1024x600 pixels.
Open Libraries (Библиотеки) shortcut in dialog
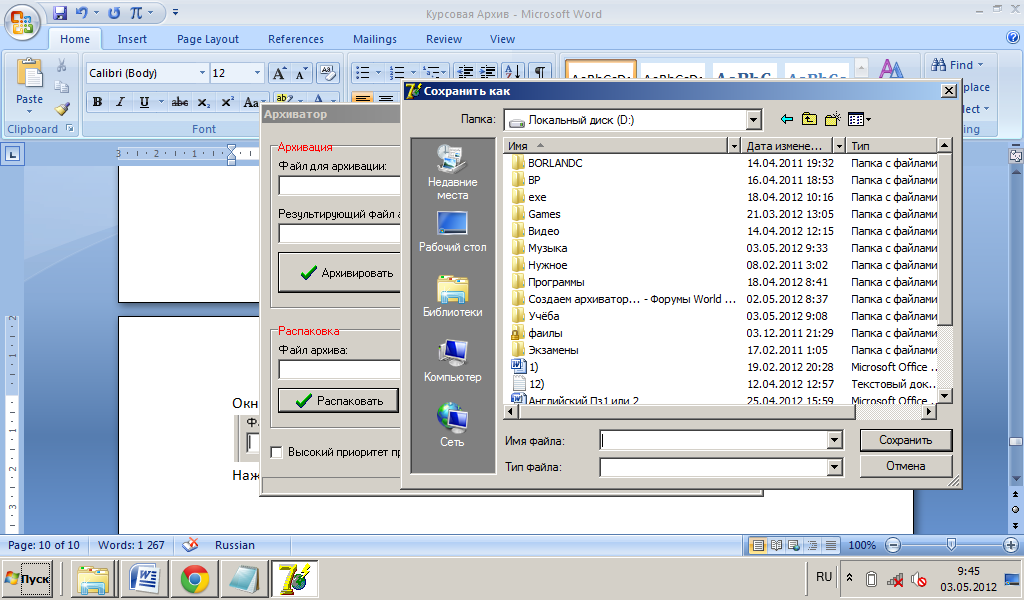453,296
